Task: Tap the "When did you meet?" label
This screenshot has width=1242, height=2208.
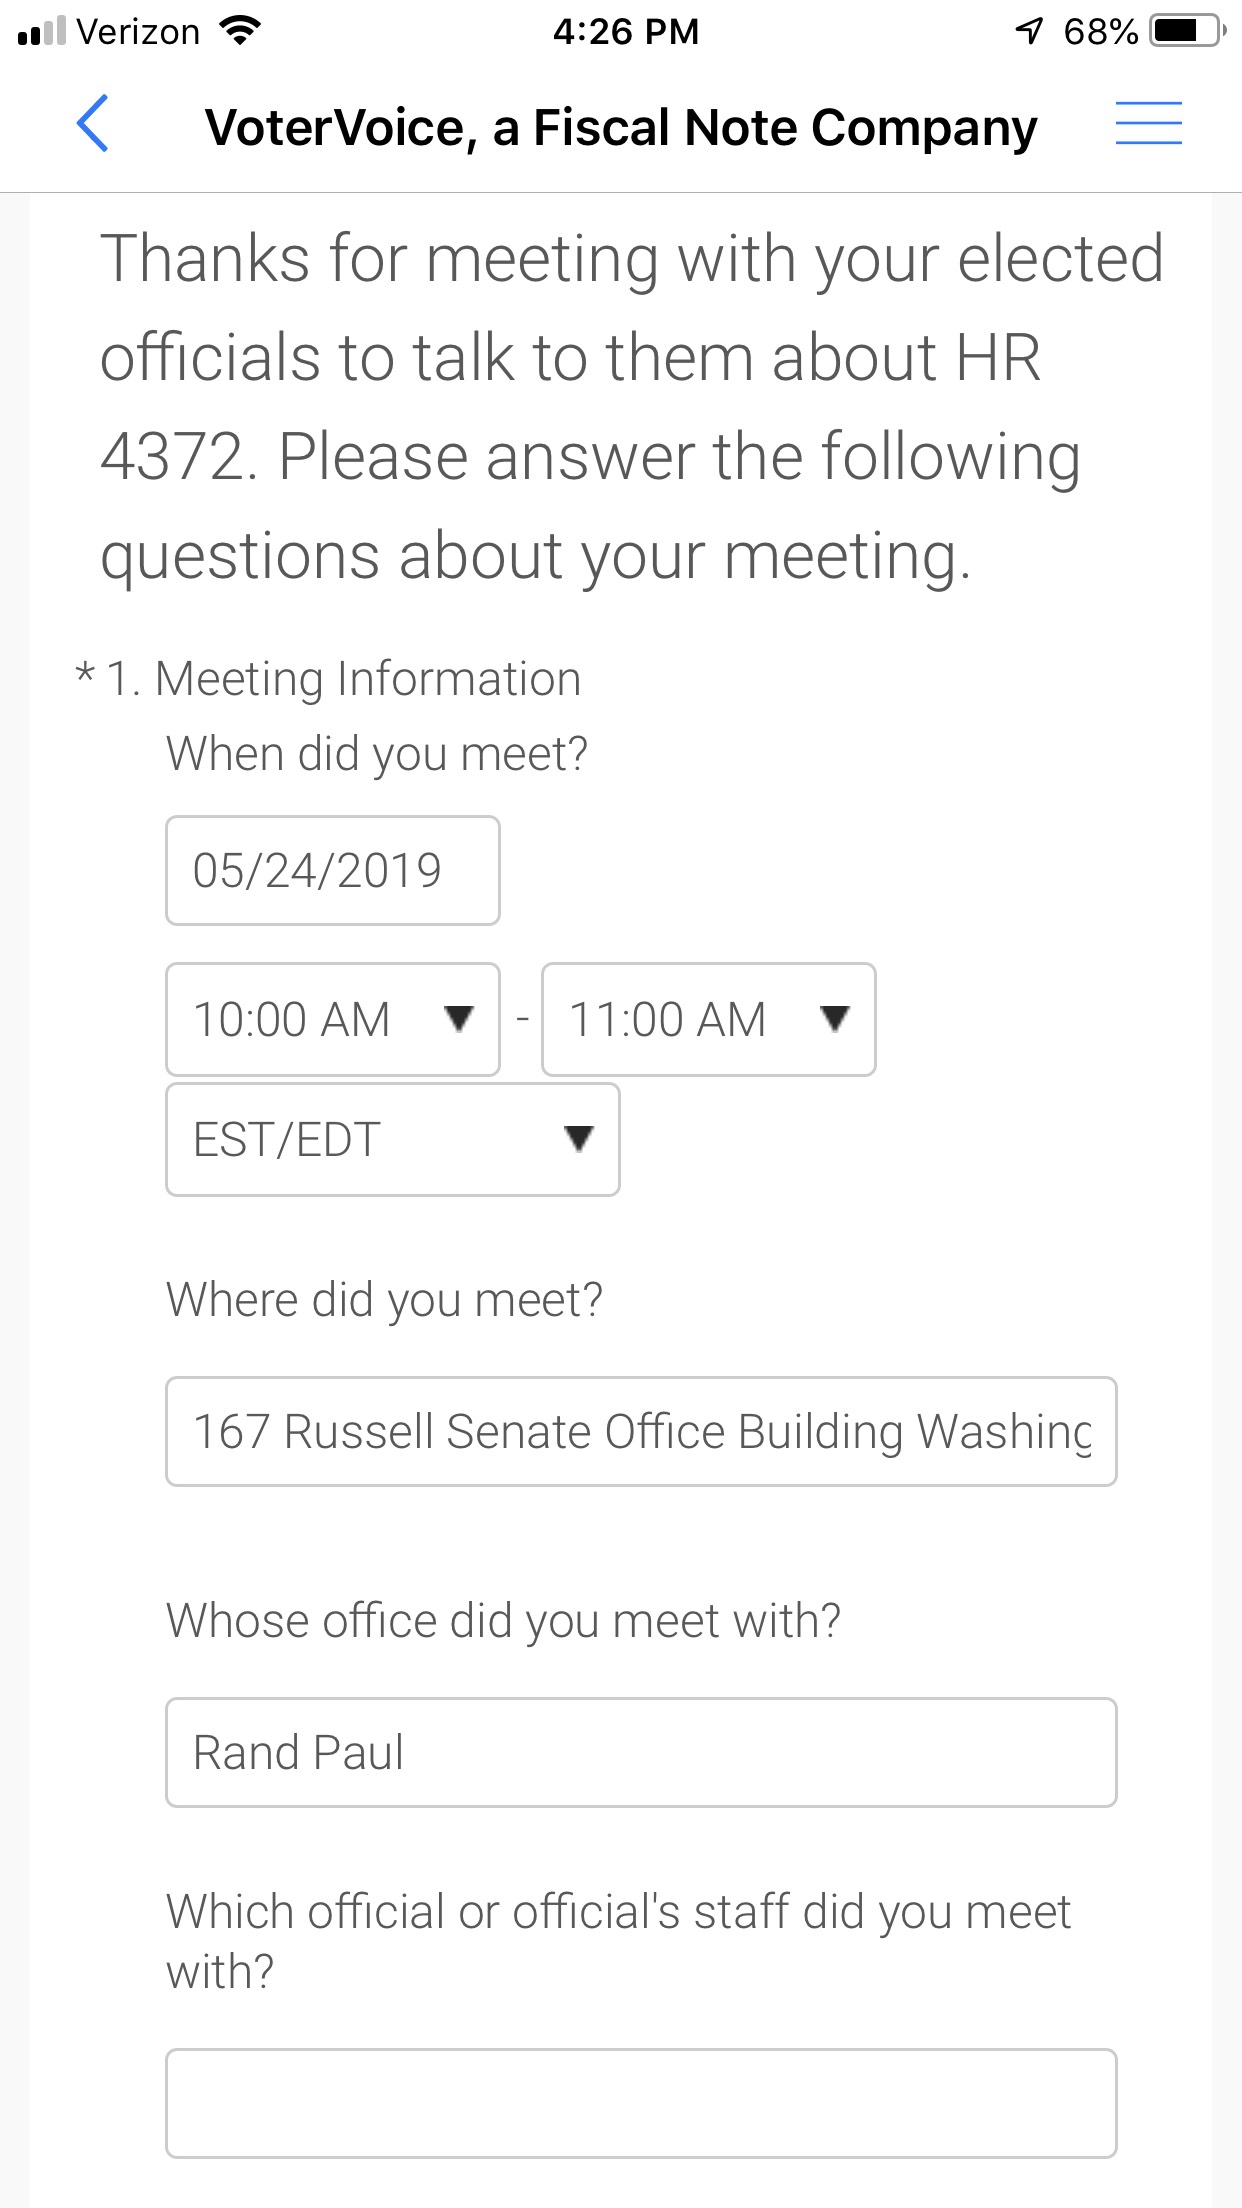Action: (x=377, y=753)
